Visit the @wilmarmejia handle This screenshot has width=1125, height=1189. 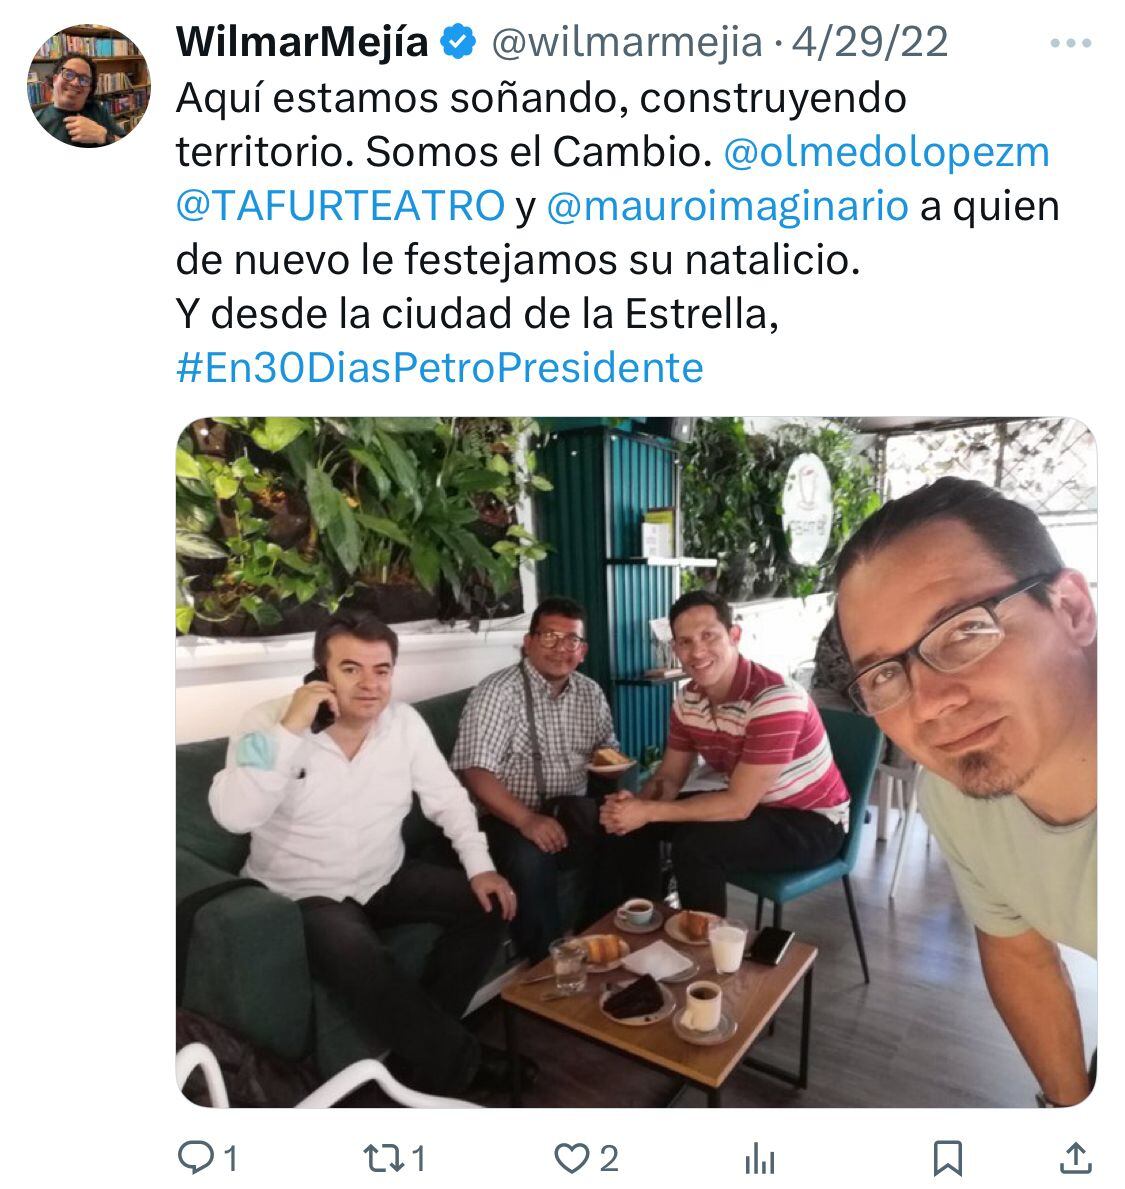tap(627, 42)
